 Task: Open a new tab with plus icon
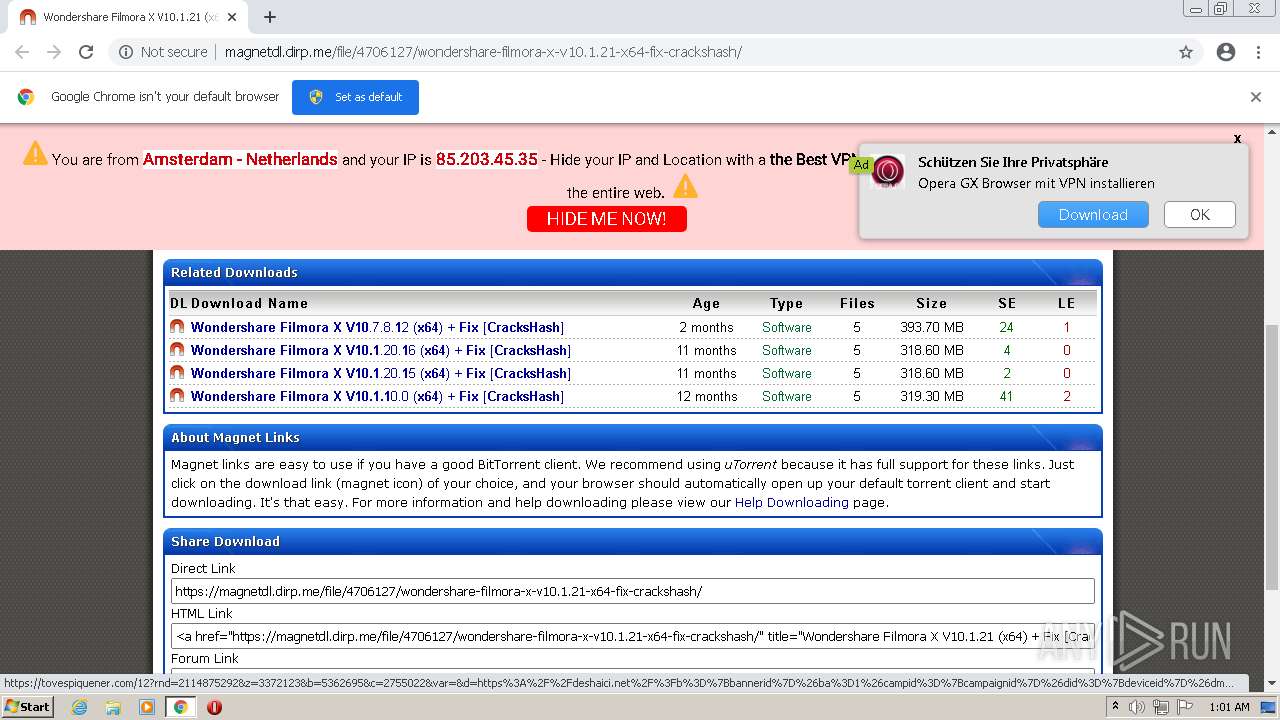pyautogui.click(x=270, y=17)
